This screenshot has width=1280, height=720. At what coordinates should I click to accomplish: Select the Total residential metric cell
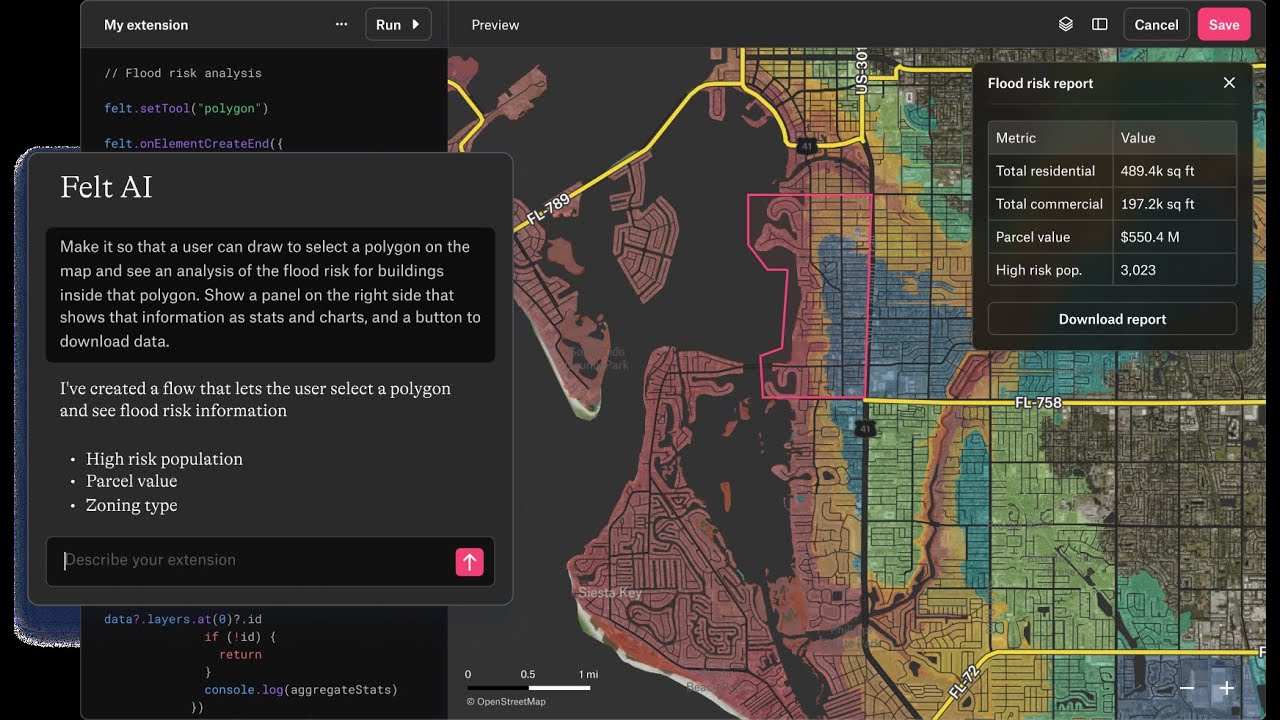coord(1050,171)
